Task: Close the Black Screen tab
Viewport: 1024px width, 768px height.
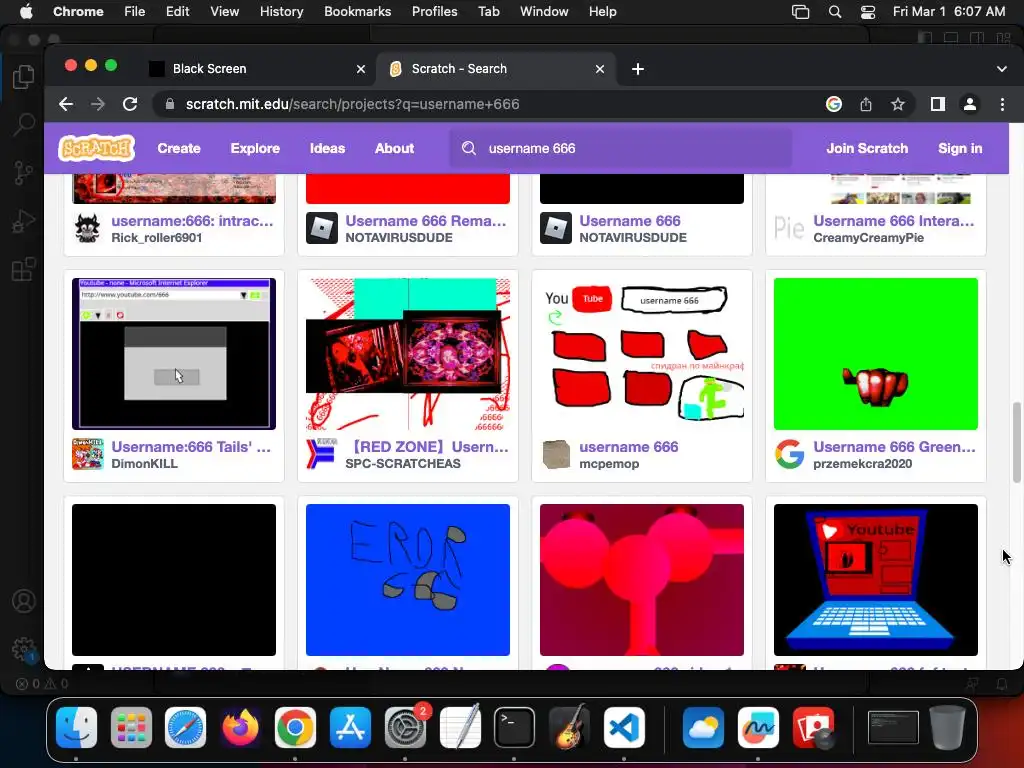Action: click(x=360, y=69)
